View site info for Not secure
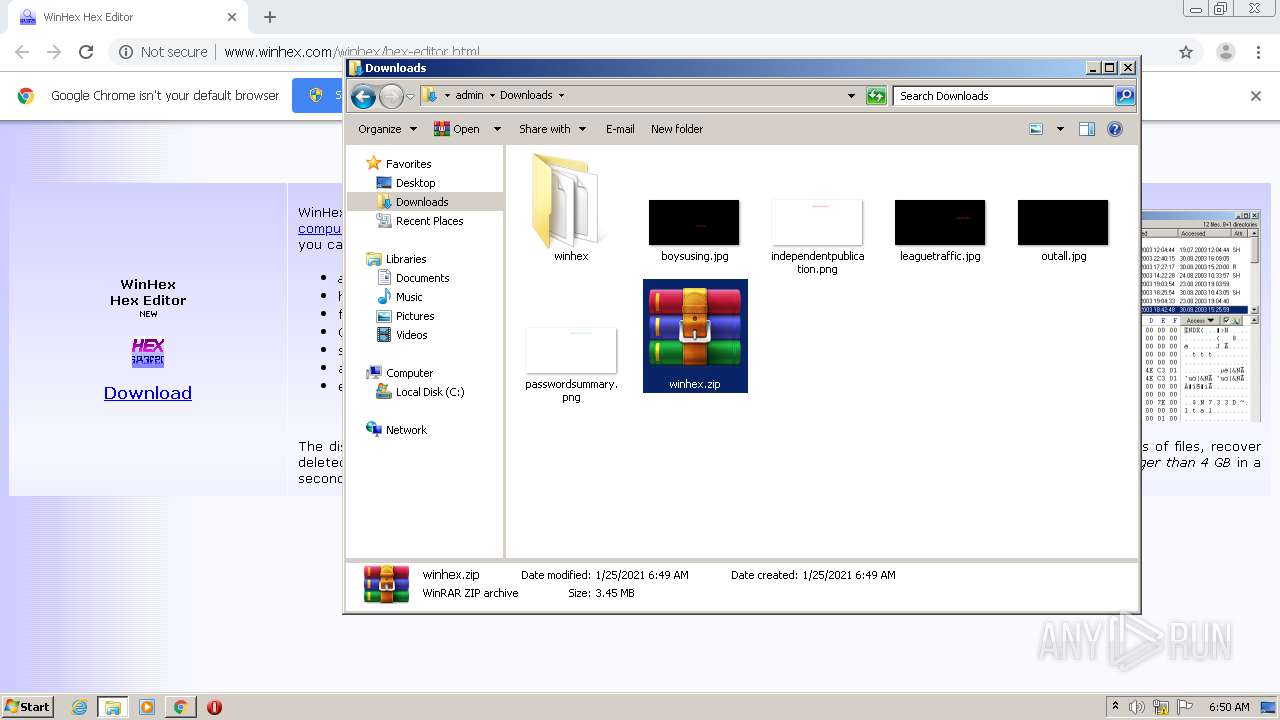Viewport: 1280px width, 720px height. (x=163, y=52)
